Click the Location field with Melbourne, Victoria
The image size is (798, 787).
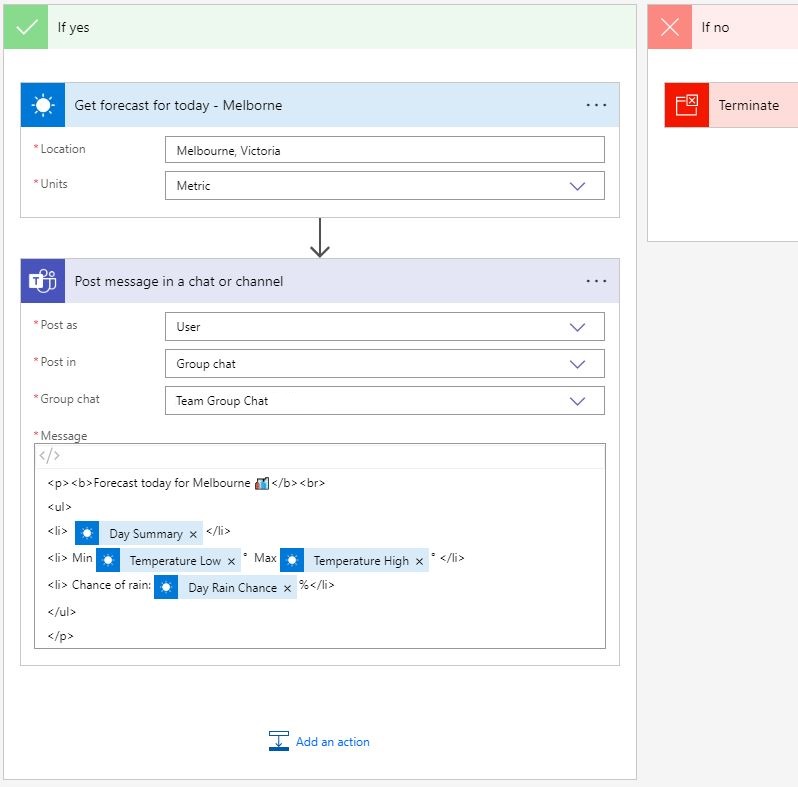pyautogui.click(x=385, y=150)
